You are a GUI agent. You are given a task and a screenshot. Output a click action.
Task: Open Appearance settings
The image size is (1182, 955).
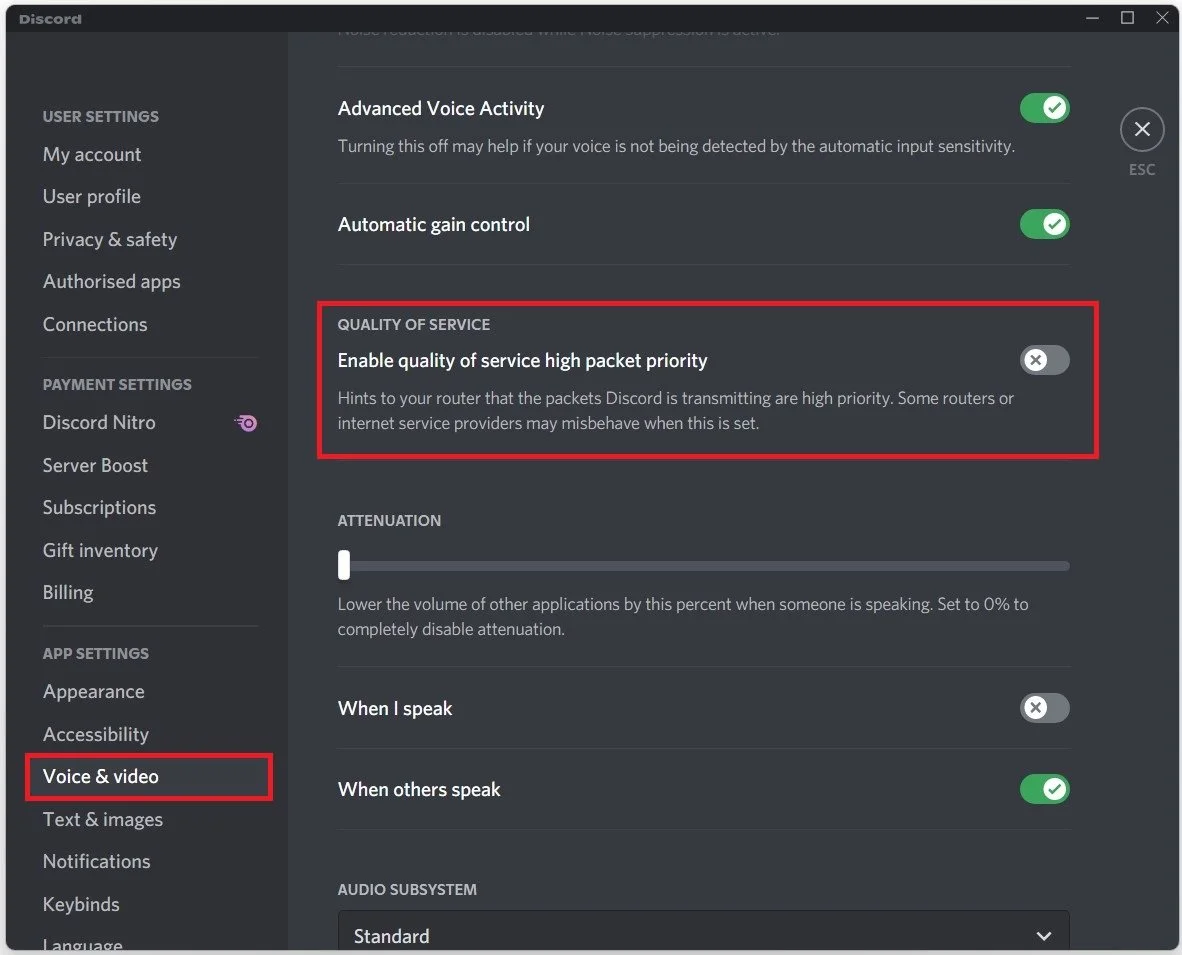(x=93, y=692)
